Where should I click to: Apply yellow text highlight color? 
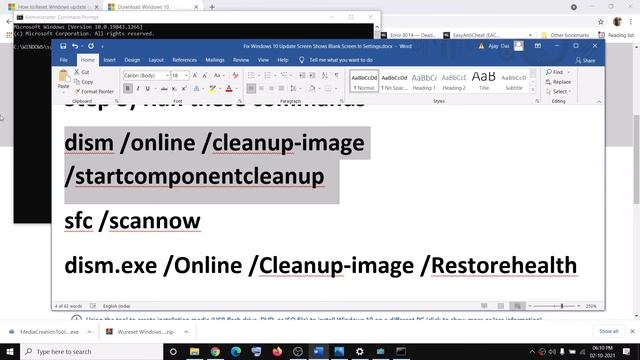coord(213,89)
